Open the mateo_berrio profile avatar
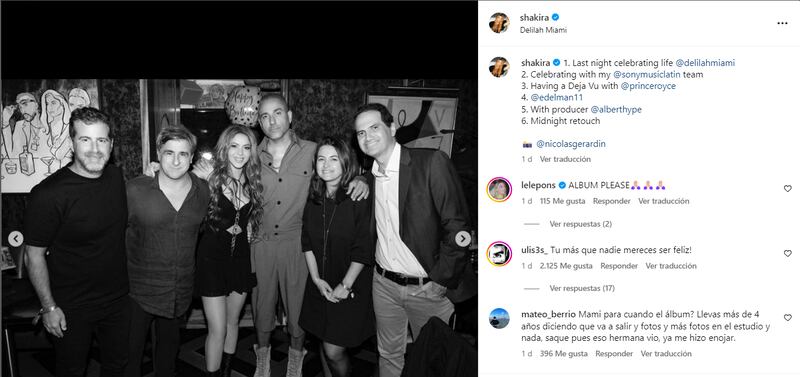The image size is (800, 377). pyautogui.click(x=499, y=318)
